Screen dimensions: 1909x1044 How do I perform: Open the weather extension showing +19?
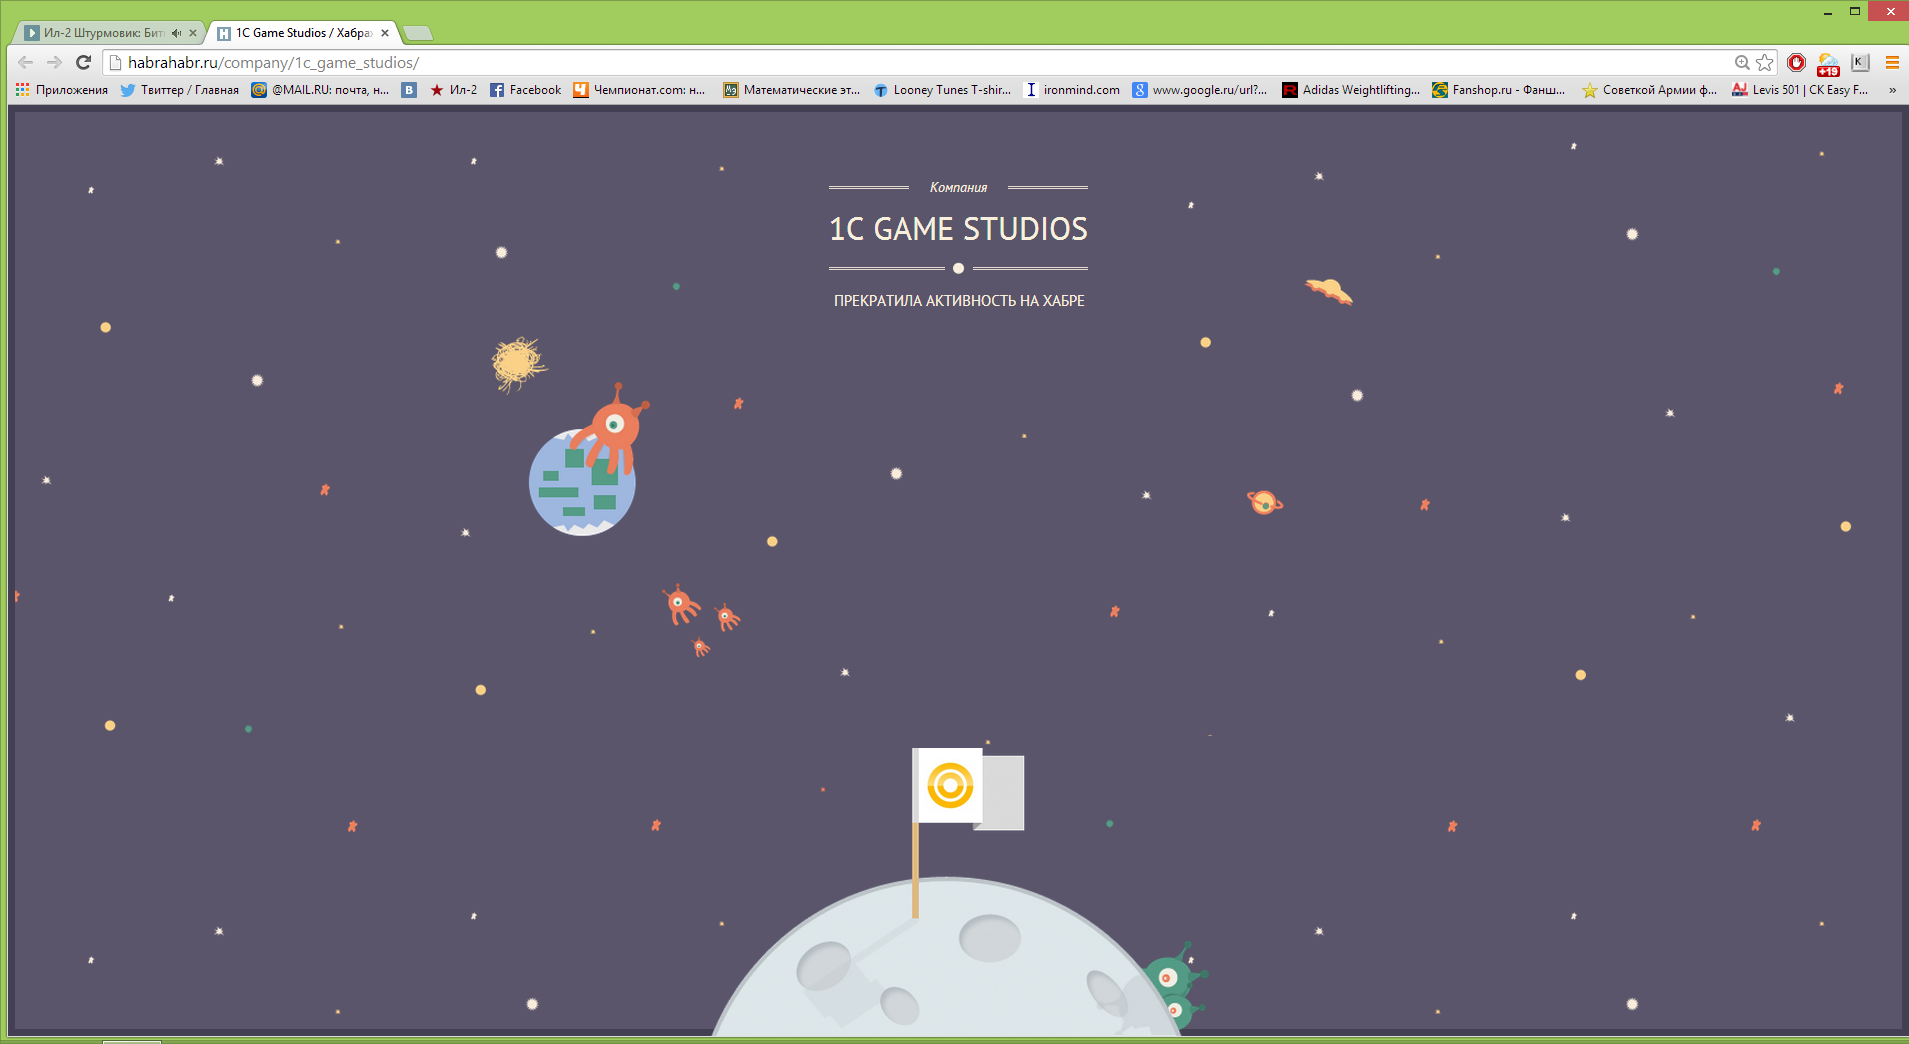[1828, 64]
